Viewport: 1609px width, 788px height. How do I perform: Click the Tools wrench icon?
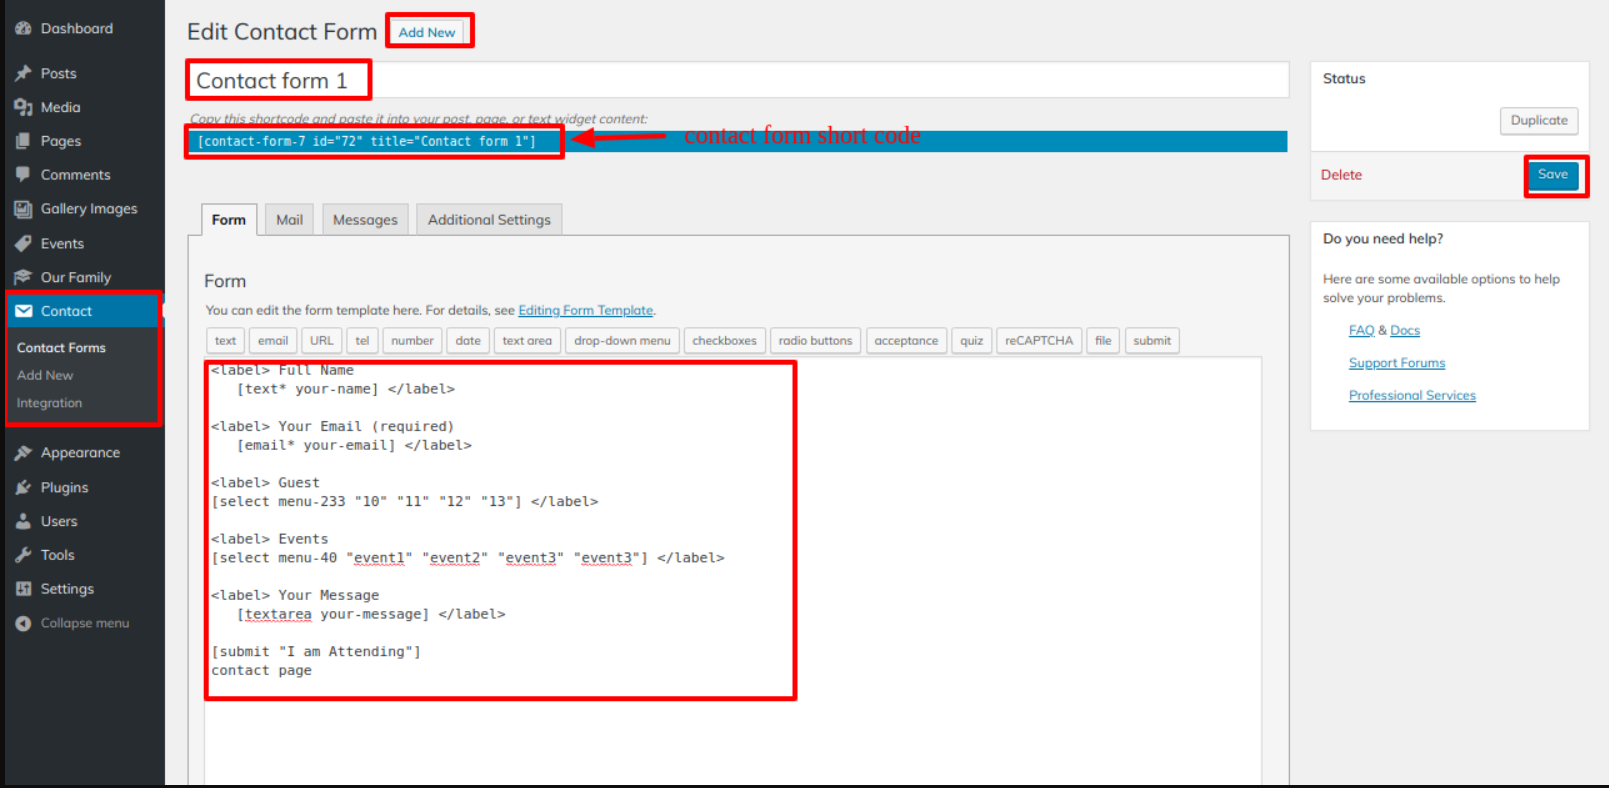click(x=23, y=555)
